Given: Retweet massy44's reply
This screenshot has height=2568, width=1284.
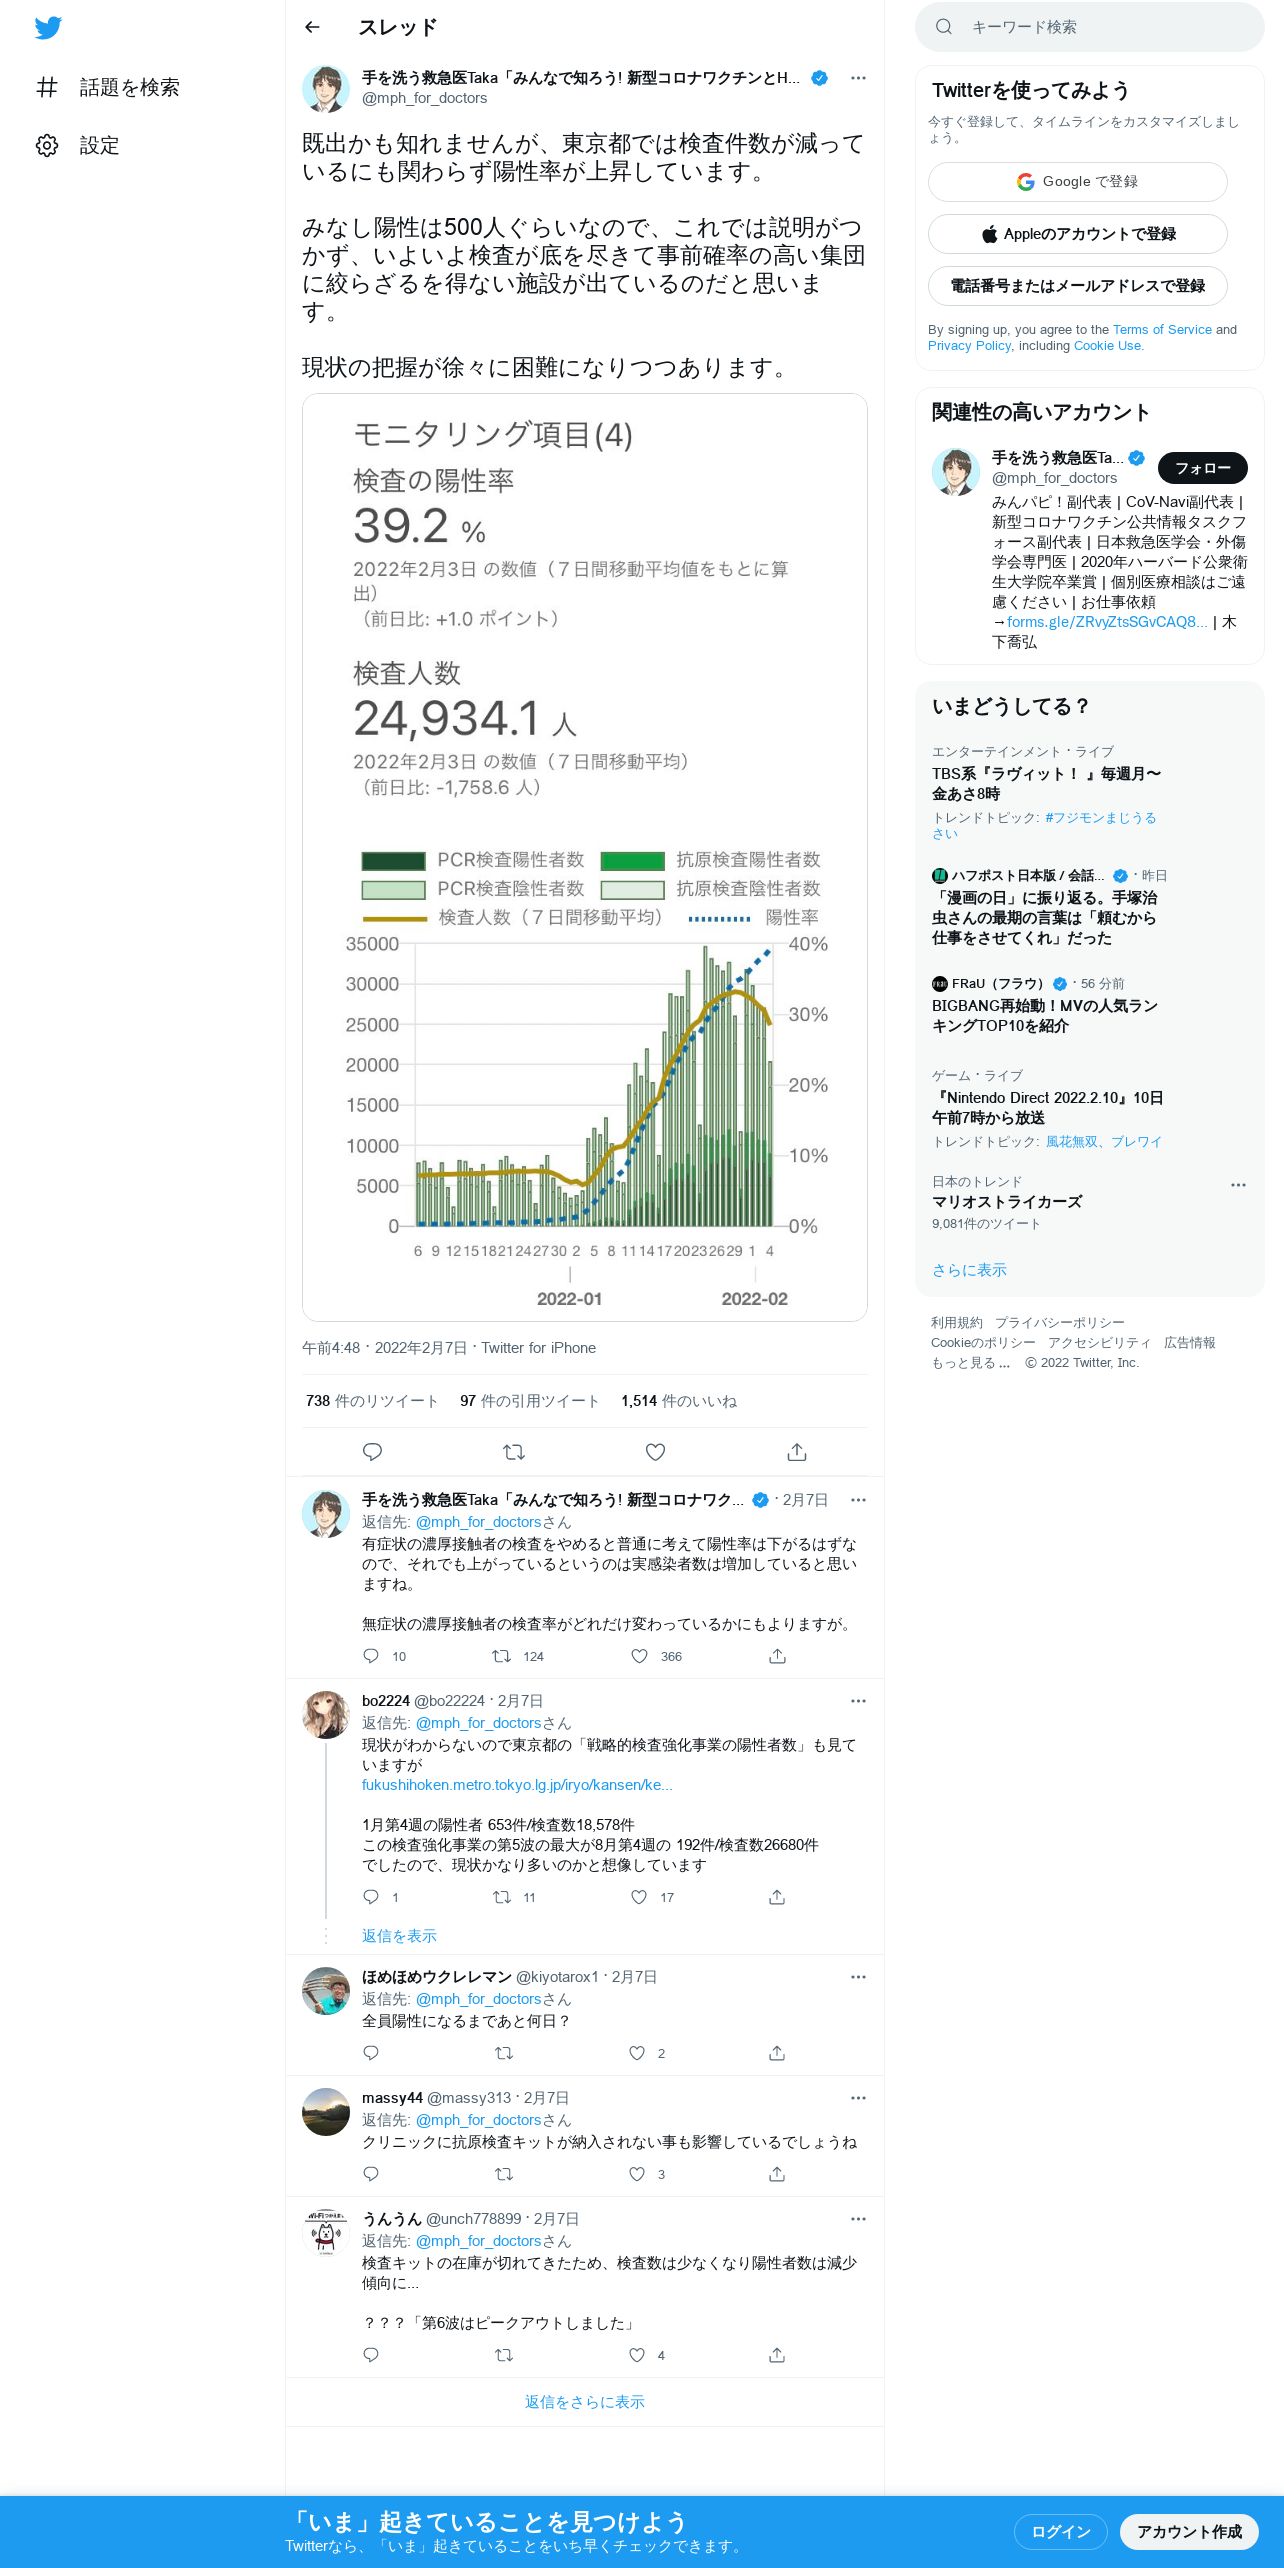Looking at the screenshot, I should coord(504,2174).
